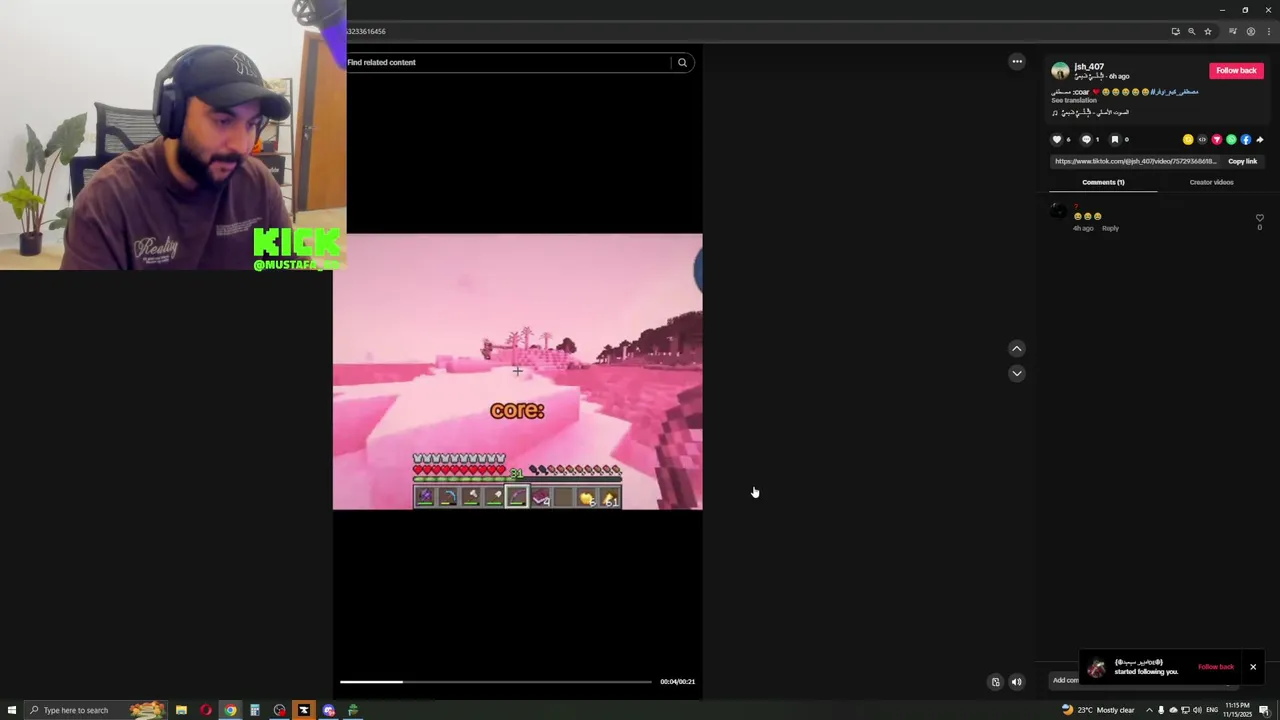The image size is (1280, 720).
Task: Reply to the emoji comment
Action: coord(1110,228)
